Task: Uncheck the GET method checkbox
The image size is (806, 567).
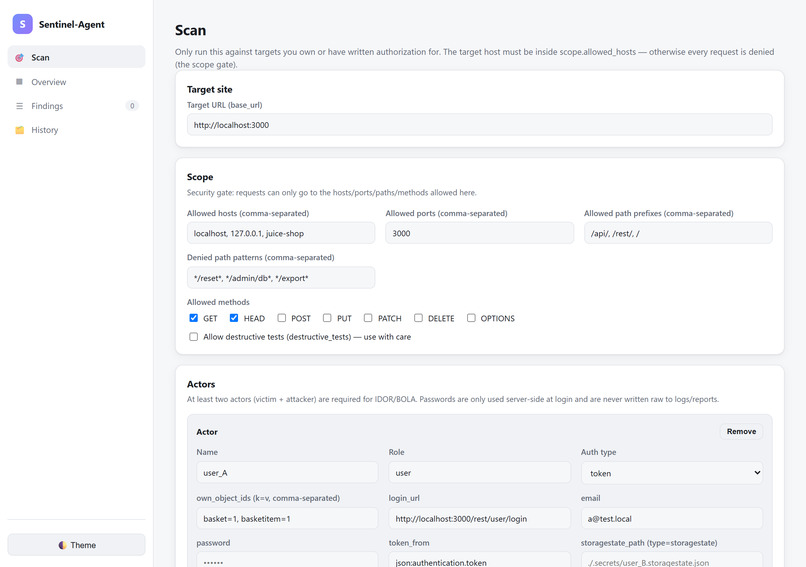Action: coord(193,318)
